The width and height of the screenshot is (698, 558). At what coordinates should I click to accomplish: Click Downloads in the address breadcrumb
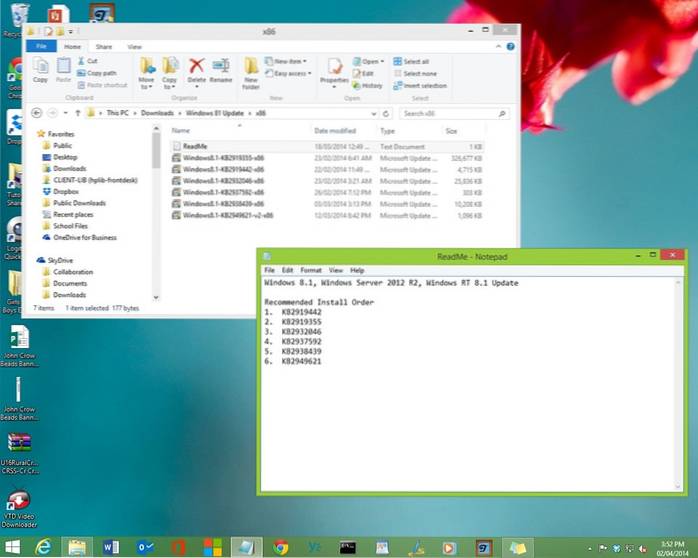pyautogui.click(x=157, y=113)
